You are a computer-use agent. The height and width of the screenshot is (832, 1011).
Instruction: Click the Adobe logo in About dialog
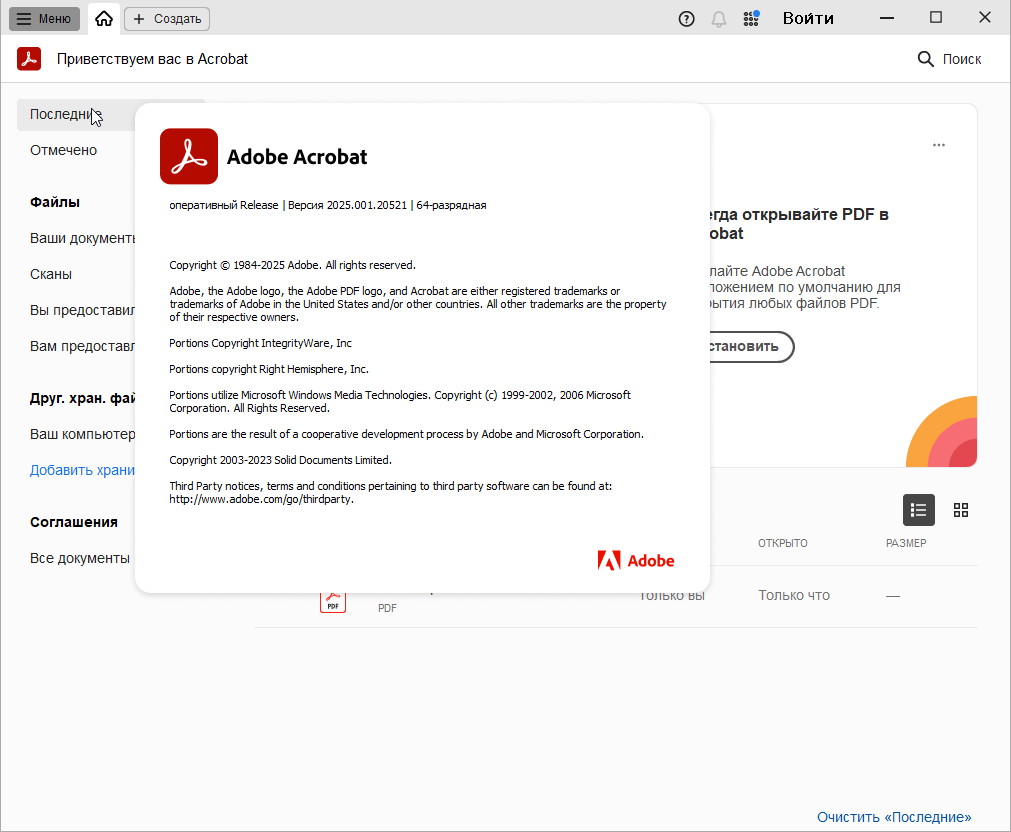tap(636, 560)
